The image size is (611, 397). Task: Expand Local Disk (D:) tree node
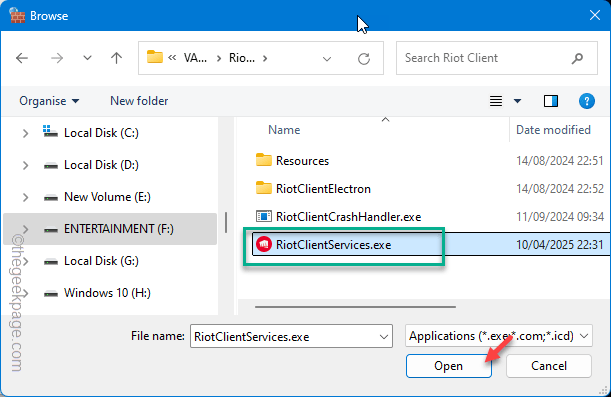(25, 165)
